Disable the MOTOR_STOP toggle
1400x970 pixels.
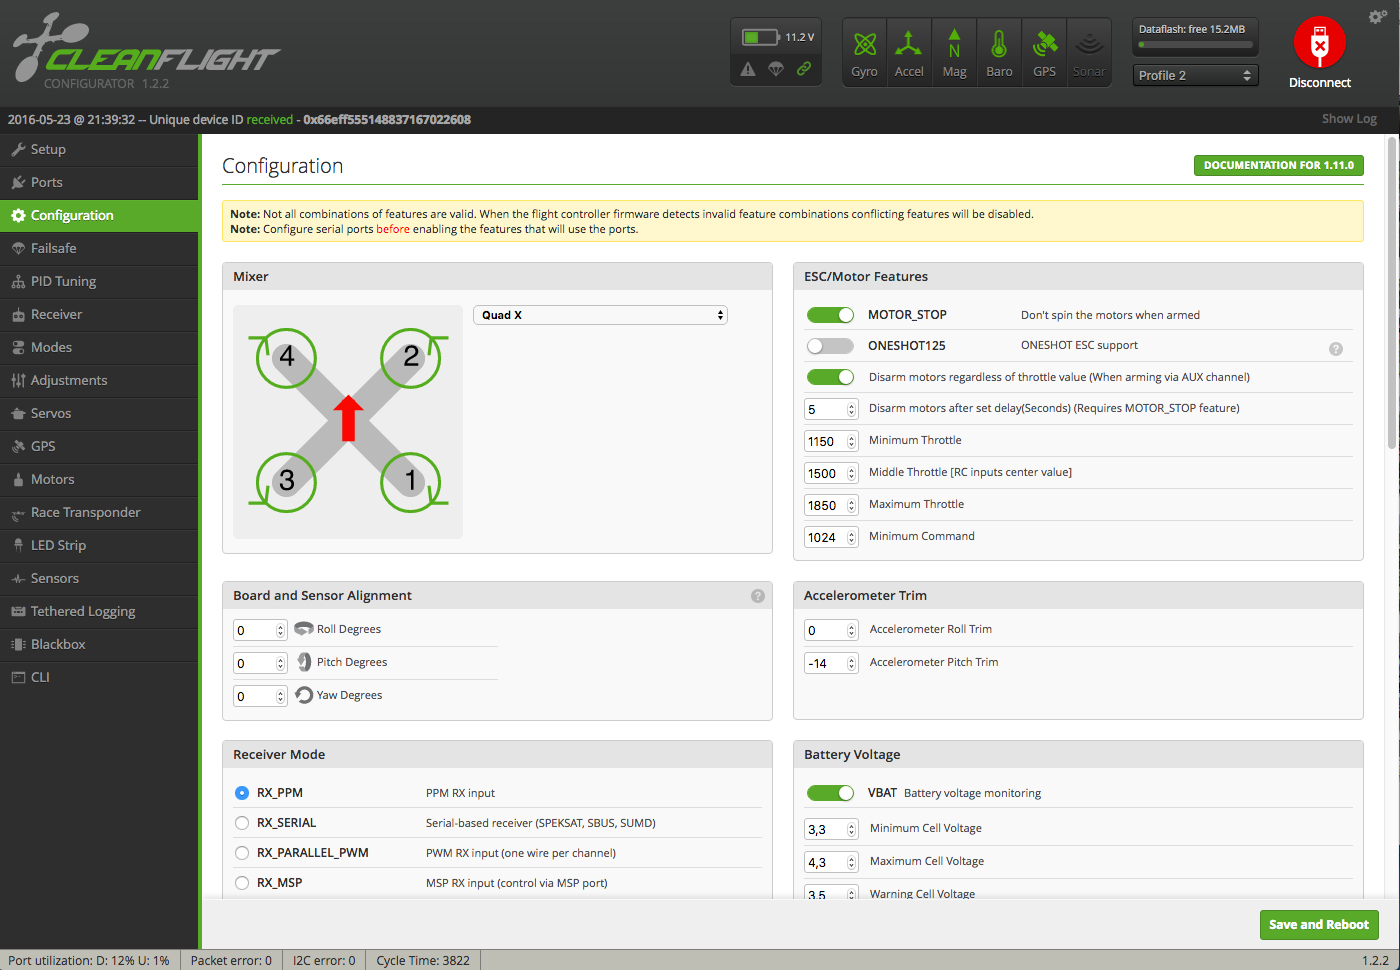pos(831,315)
